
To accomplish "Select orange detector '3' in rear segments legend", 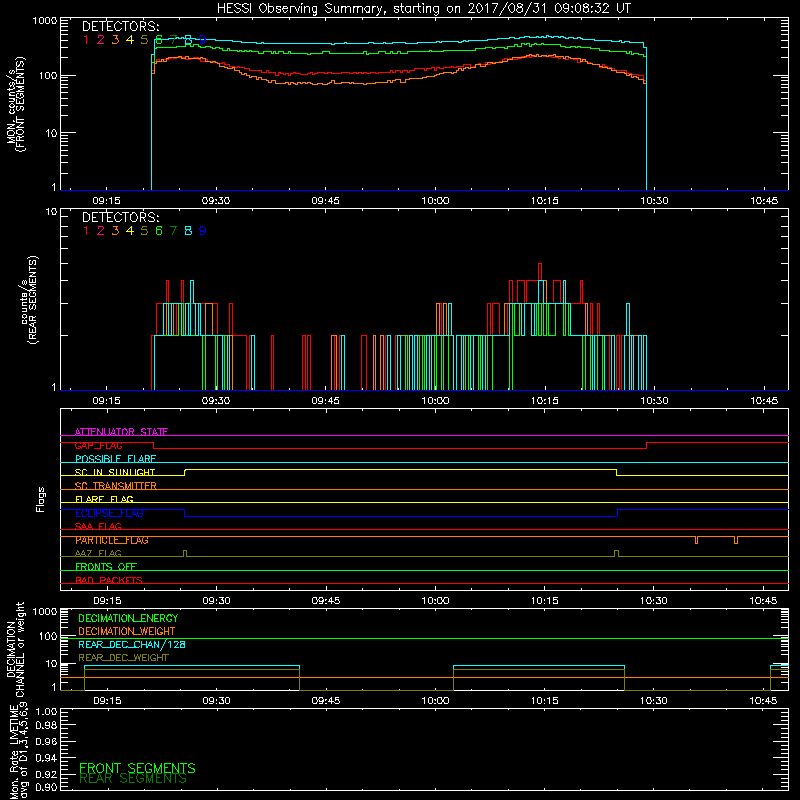I will [x=115, y=231].
